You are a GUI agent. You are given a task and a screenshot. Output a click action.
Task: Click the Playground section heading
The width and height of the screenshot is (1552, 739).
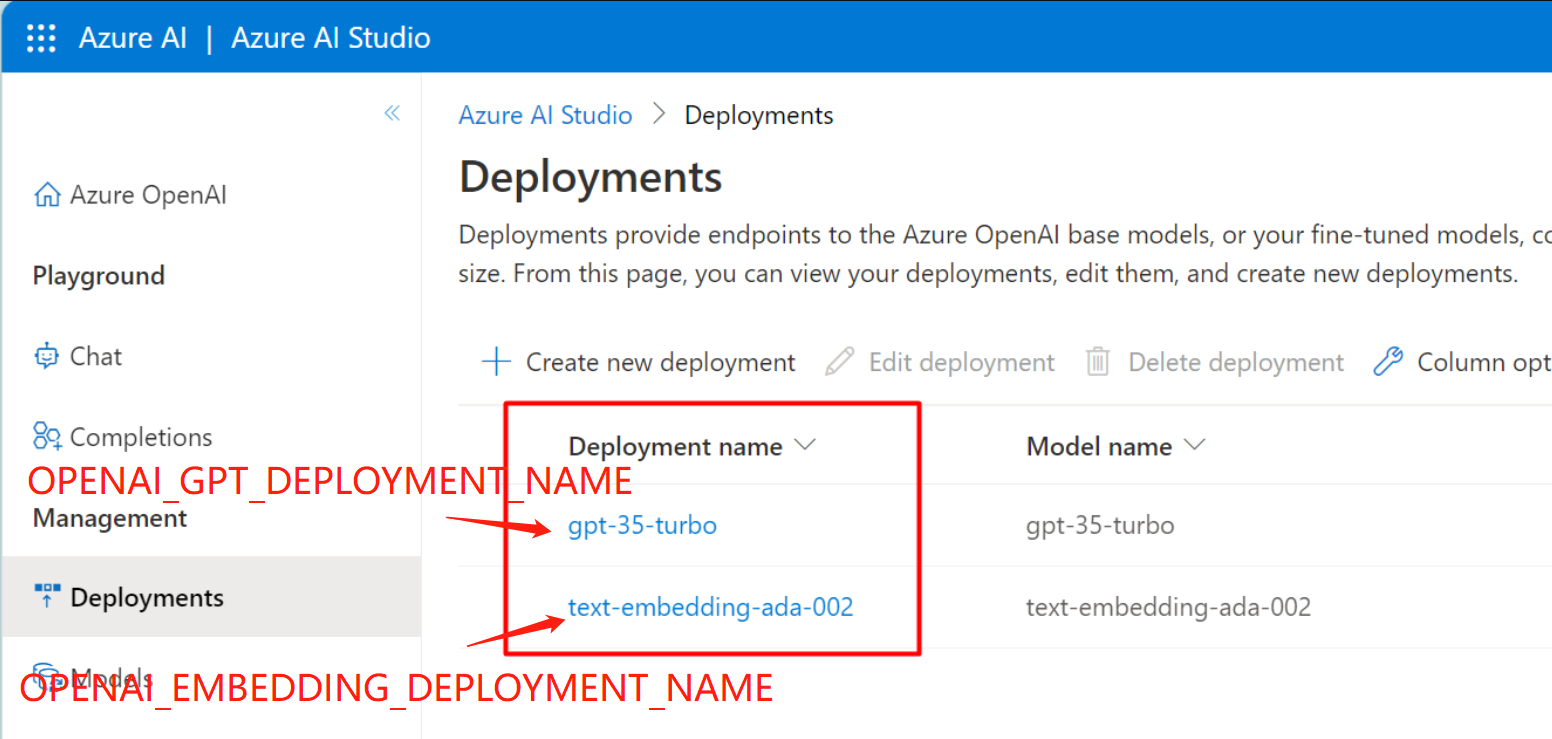pyautogui.click(x=99, y=276)
